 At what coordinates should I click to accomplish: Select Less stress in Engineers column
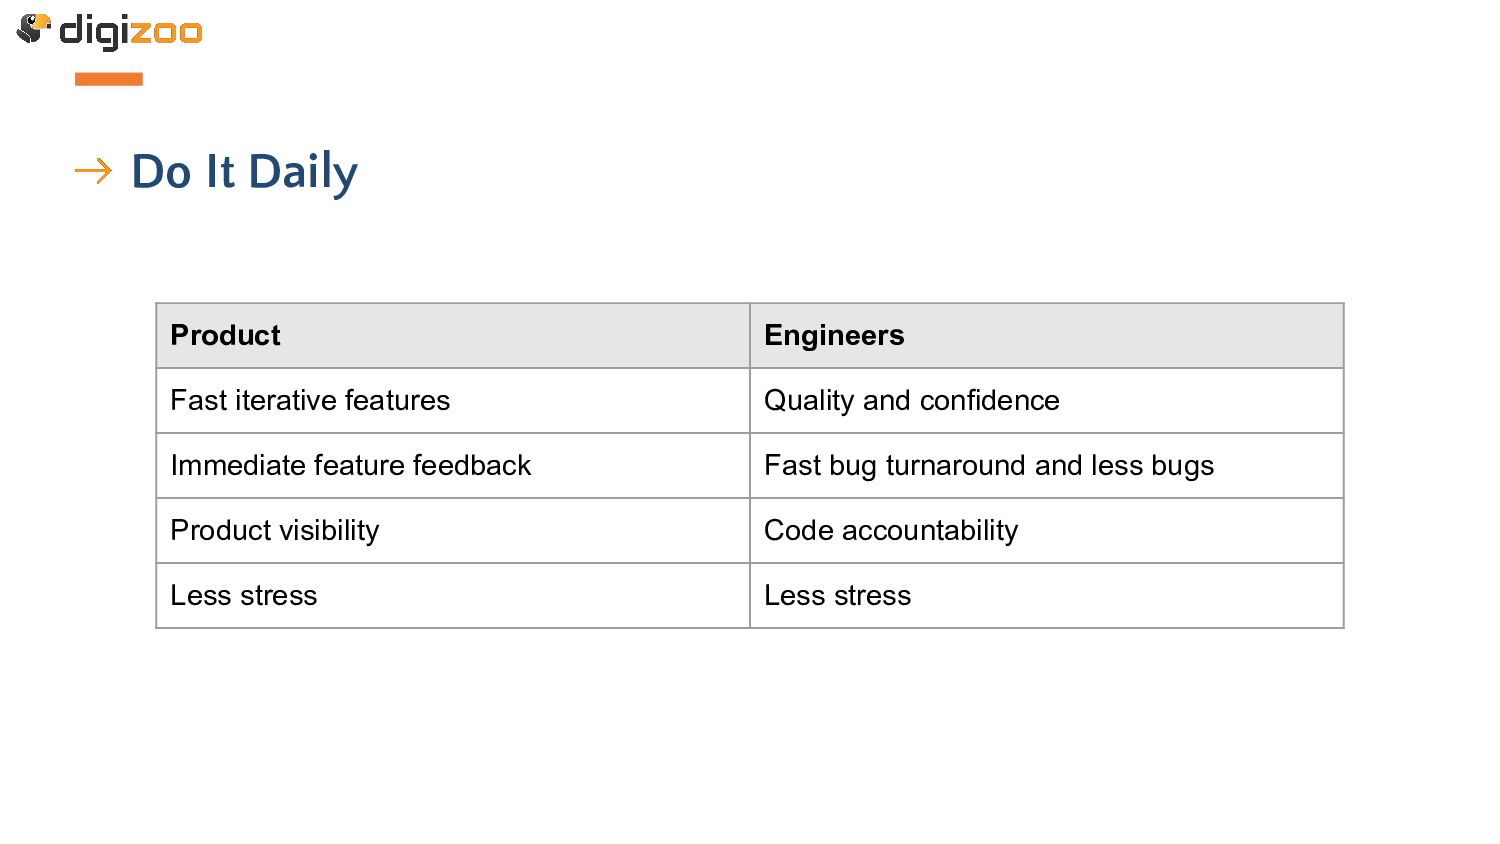[1047, 596]
